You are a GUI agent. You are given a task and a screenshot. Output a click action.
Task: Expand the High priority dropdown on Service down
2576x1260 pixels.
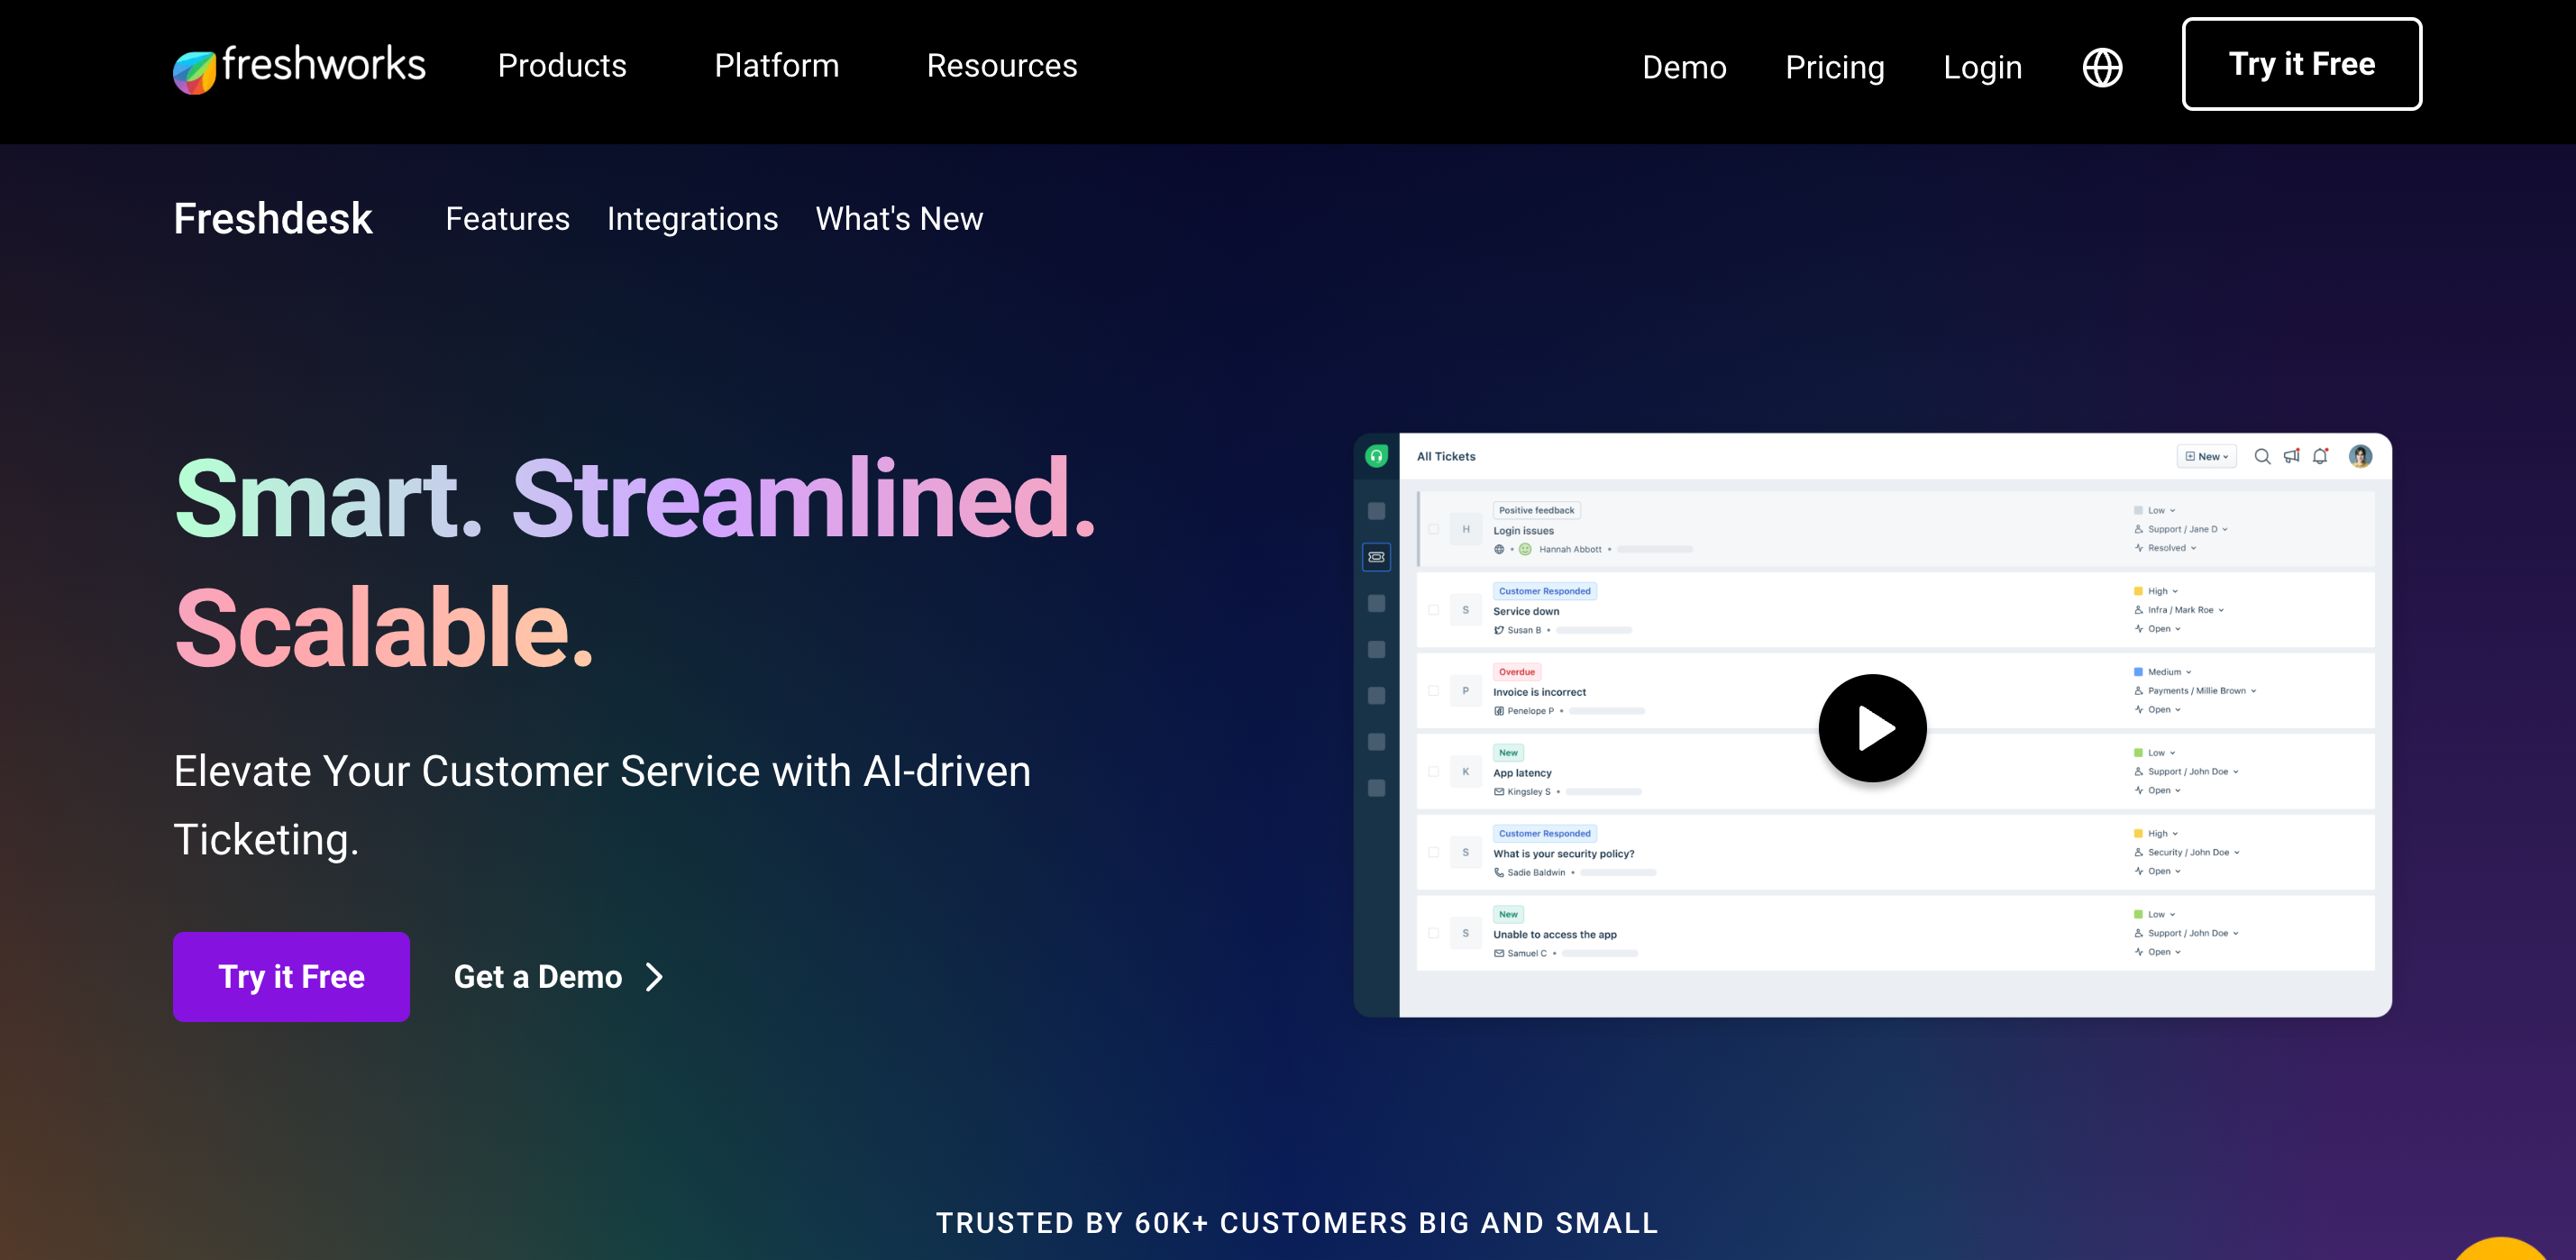pyautogui.click(x=2163, y=591)
